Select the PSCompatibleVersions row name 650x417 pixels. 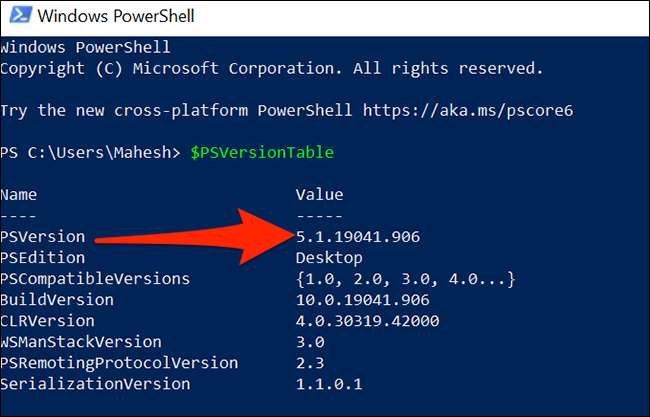tap(95, 279)
